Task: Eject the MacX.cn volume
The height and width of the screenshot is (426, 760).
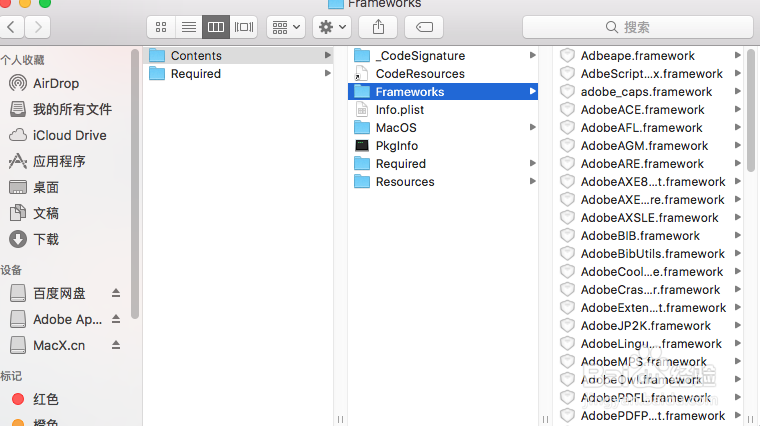Action: [x=116, y=345]
